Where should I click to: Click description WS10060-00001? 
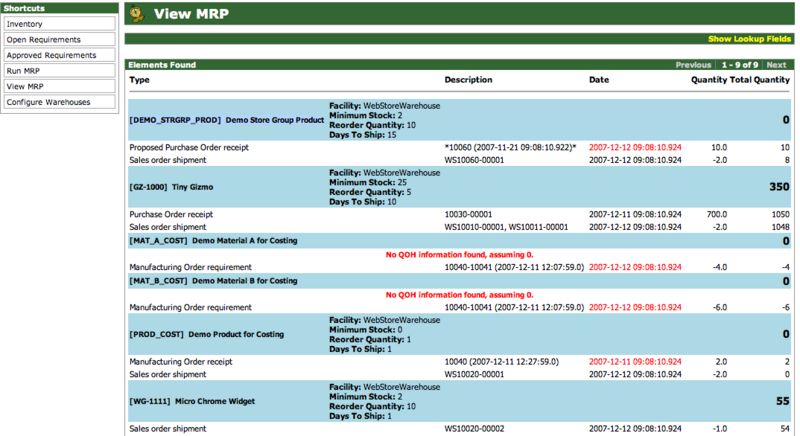pos(474,160)
